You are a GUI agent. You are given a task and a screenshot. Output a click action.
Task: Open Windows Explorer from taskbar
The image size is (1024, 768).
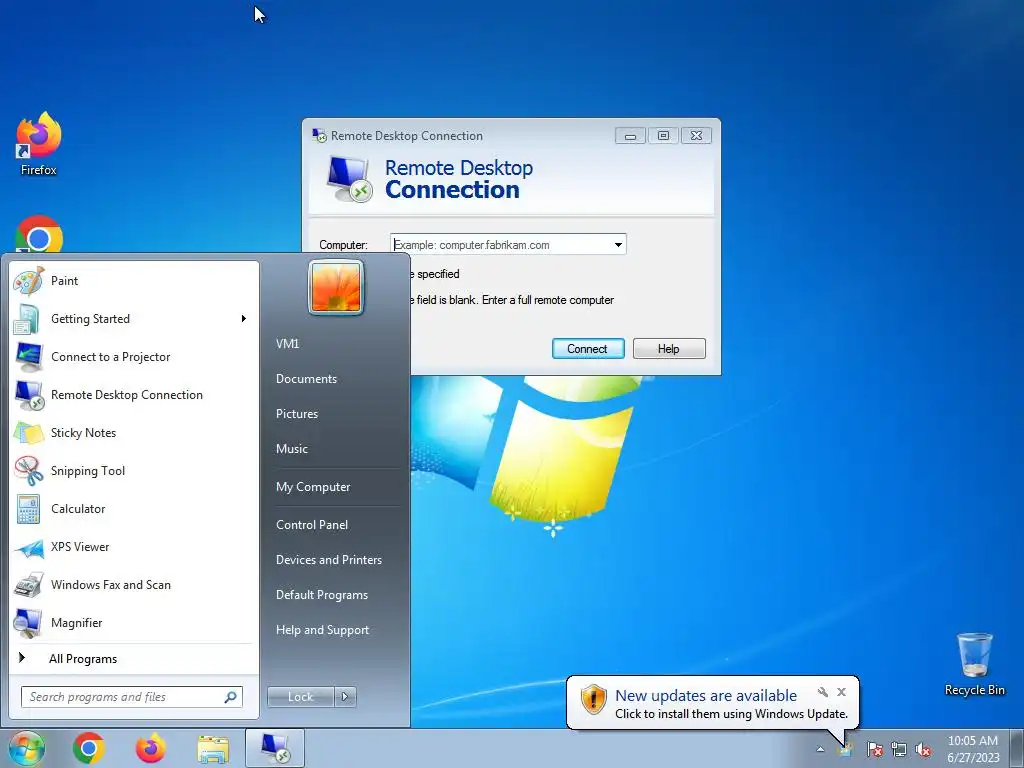(213, 749)
